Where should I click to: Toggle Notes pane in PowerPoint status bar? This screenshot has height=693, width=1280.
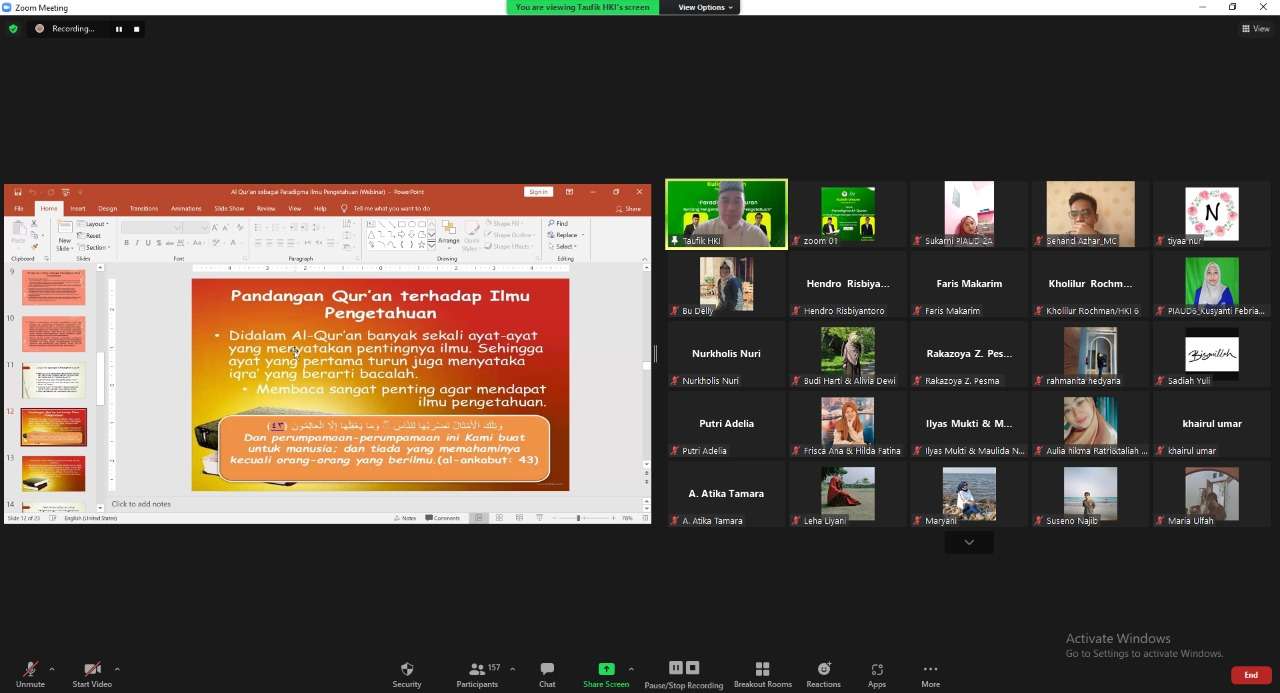pyautogui.click(x=405, y=518)
